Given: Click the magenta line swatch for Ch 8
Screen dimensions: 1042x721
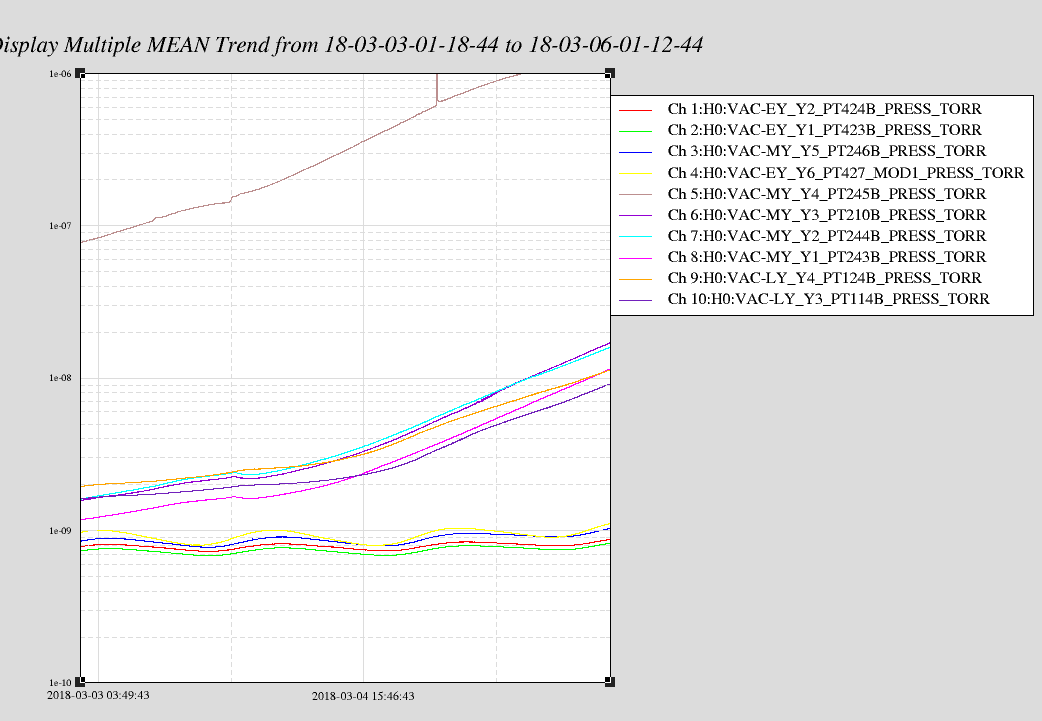Looking at the screenshot, I should (x=635, y=258).
